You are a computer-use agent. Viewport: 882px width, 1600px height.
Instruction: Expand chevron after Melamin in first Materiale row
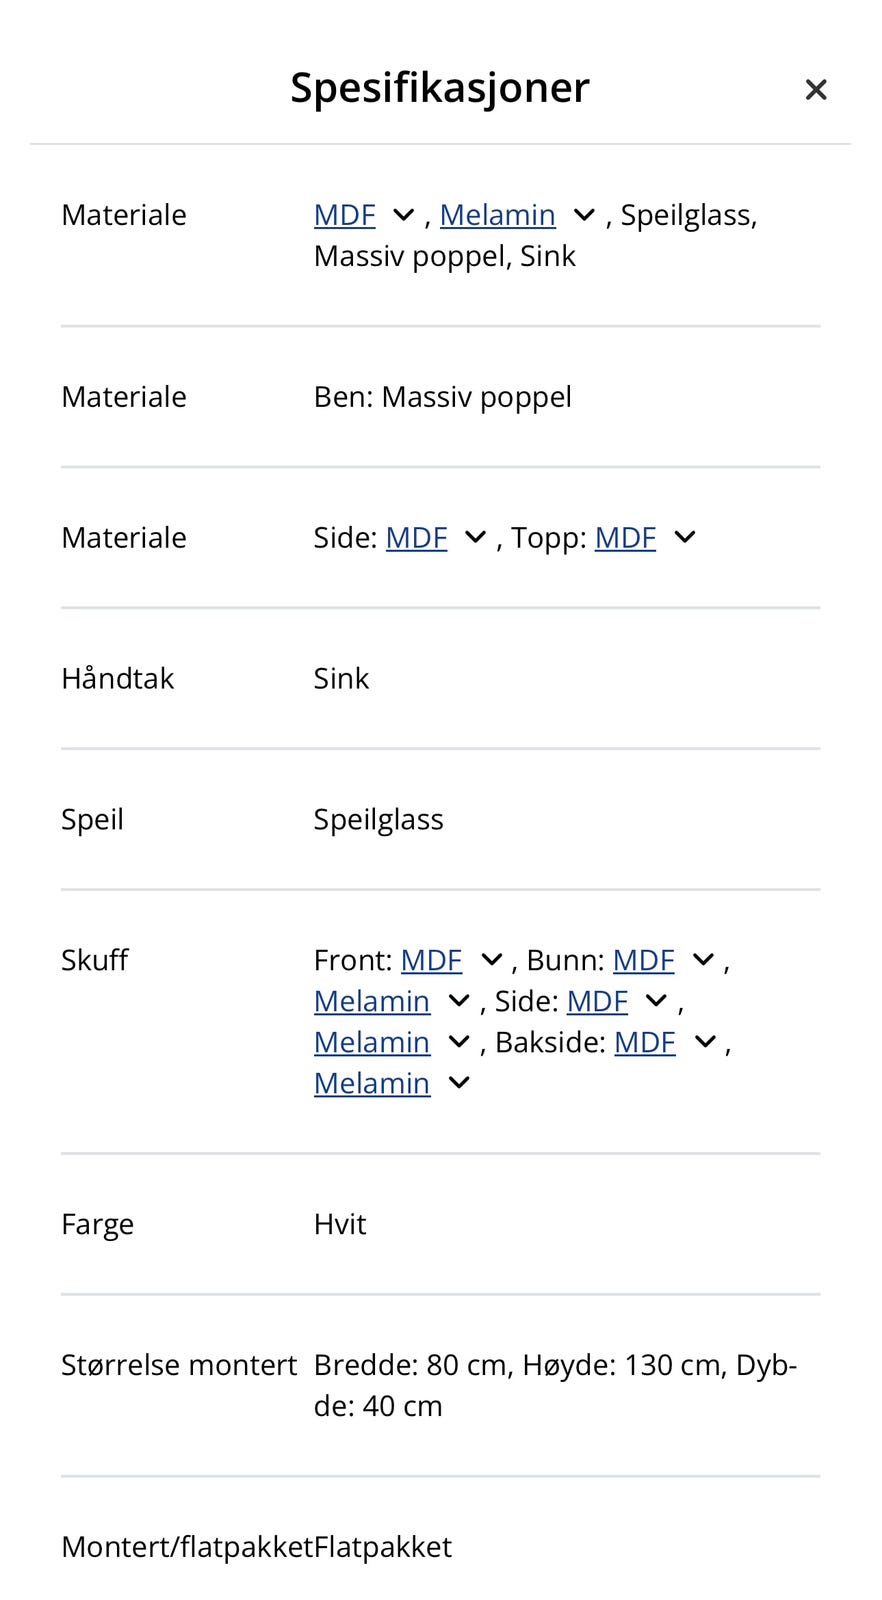pos(585,215)
